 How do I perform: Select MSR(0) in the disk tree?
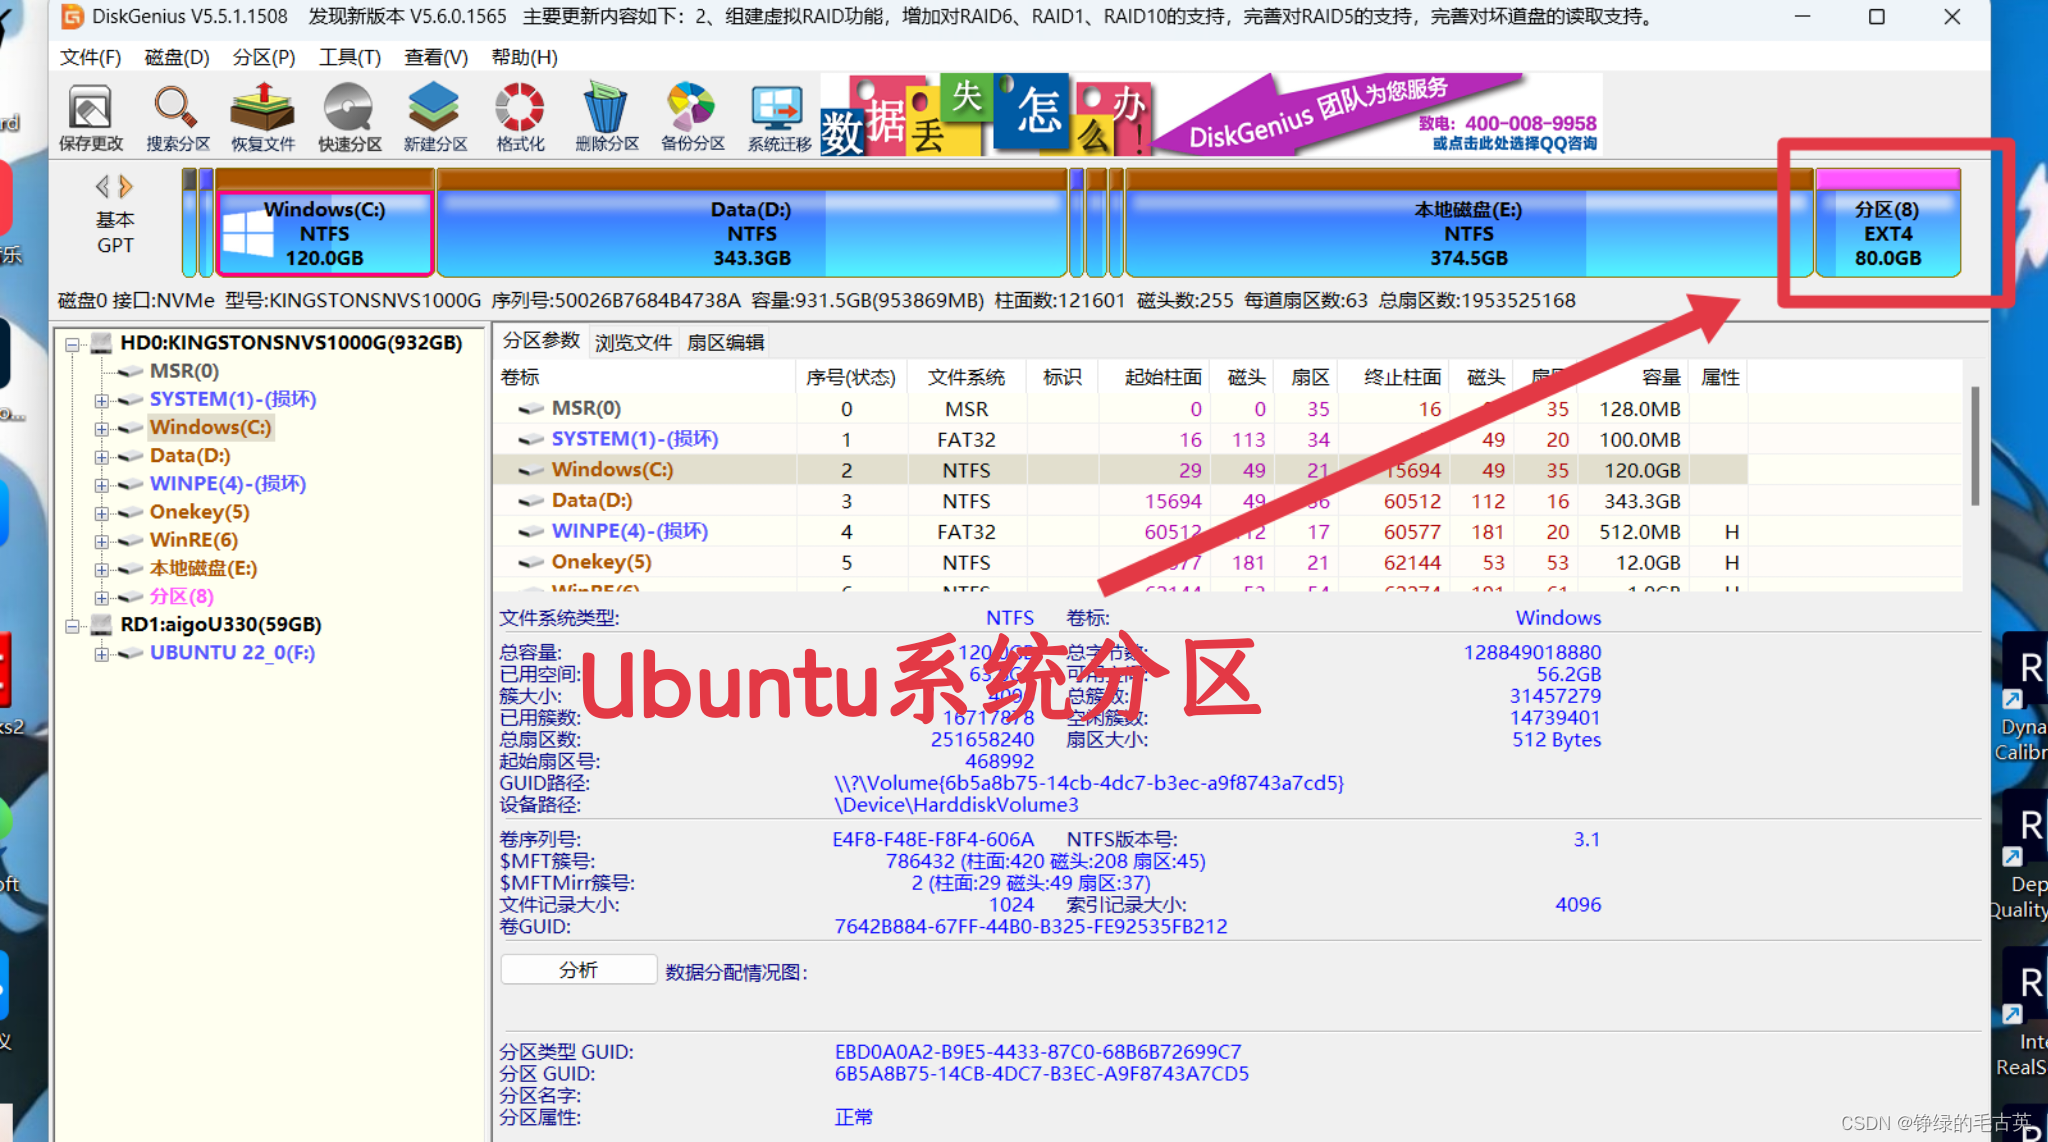(184, 371)
